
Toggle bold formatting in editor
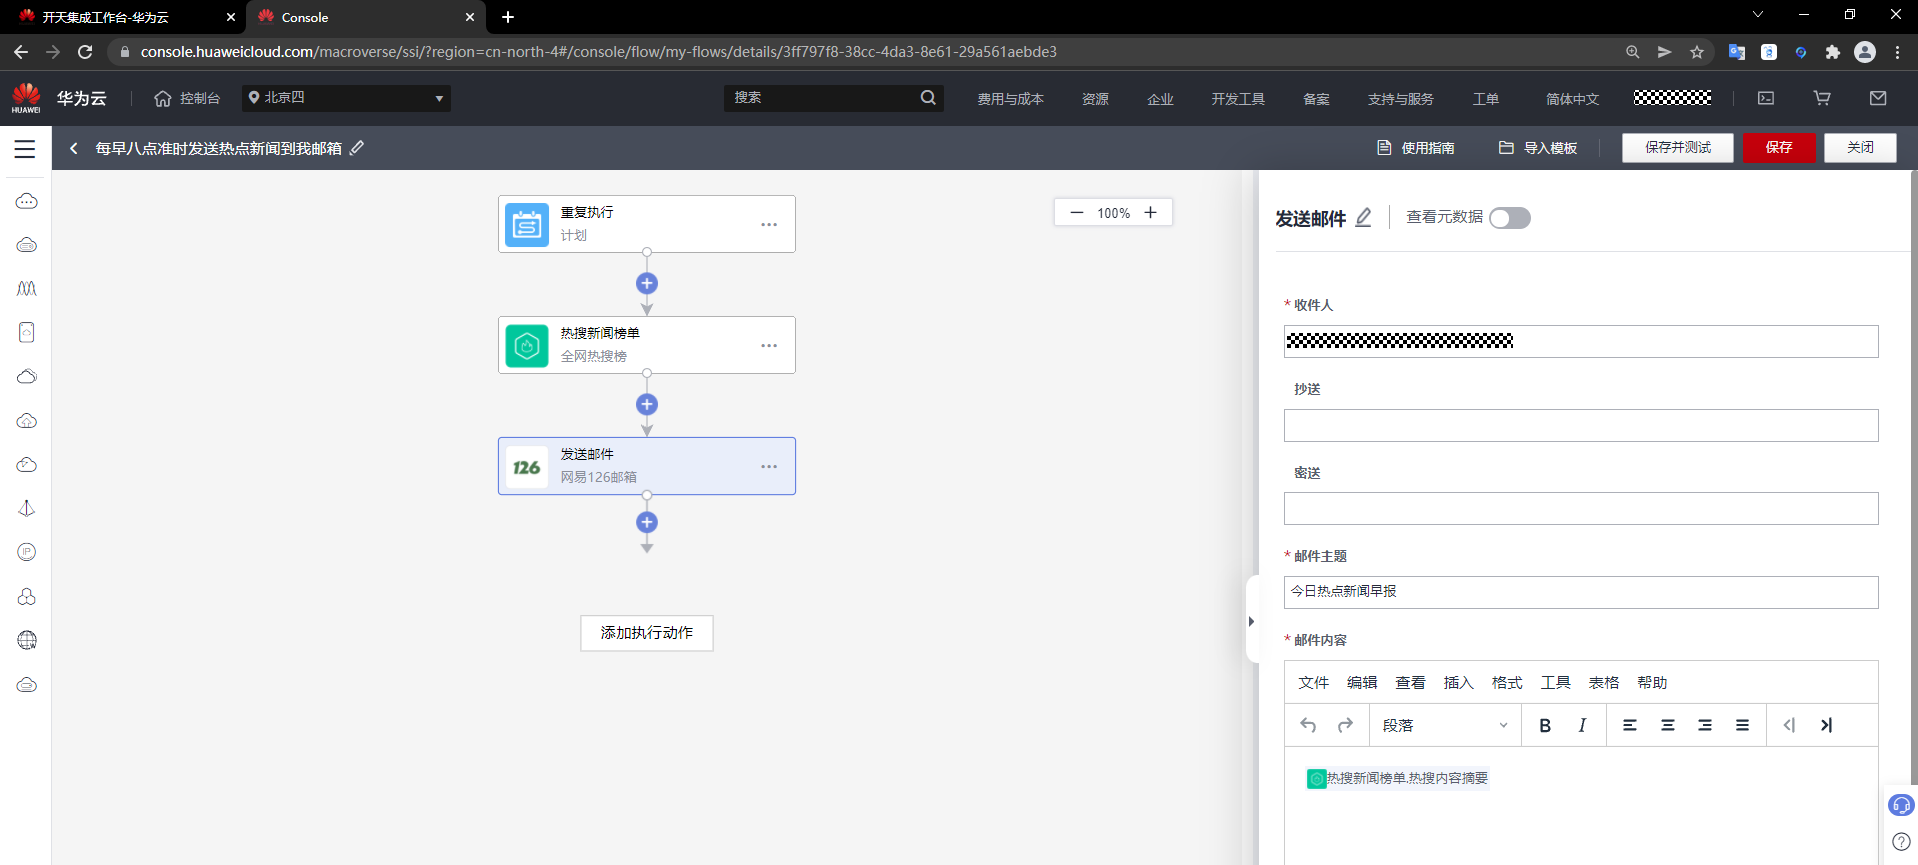click(1545, 725)
